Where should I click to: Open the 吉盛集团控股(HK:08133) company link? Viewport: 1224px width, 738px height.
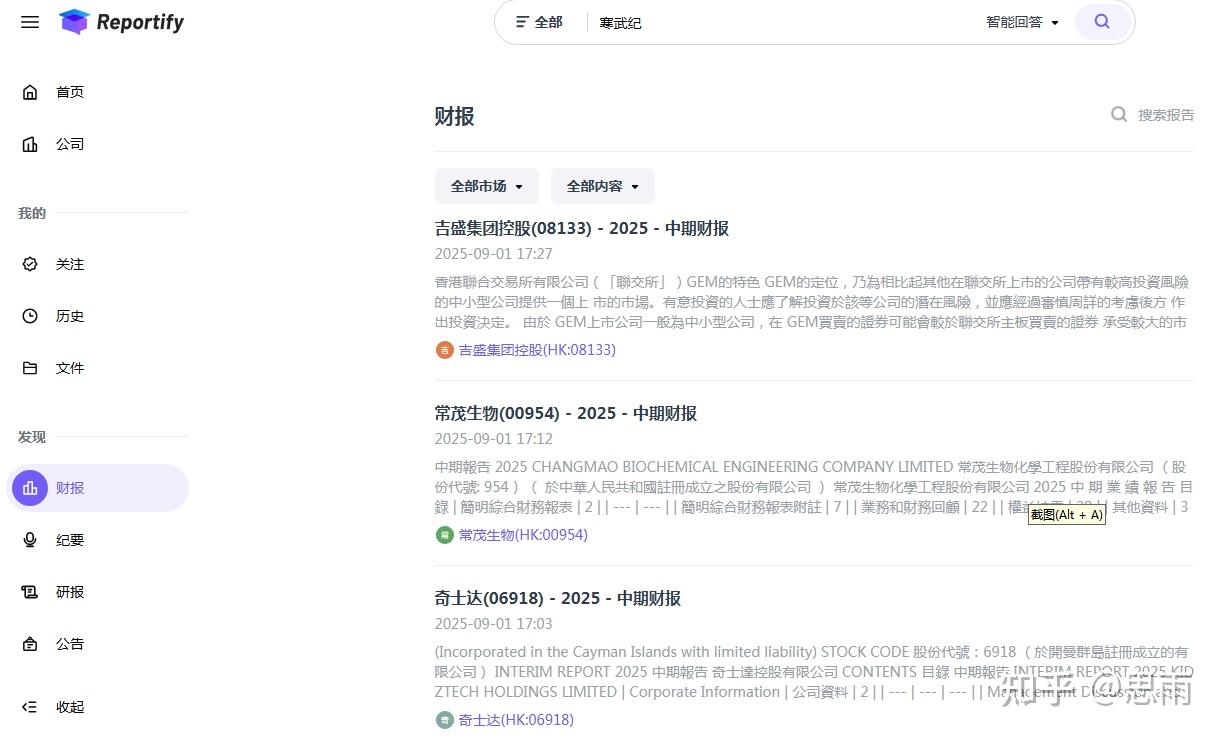click(538, 350)
